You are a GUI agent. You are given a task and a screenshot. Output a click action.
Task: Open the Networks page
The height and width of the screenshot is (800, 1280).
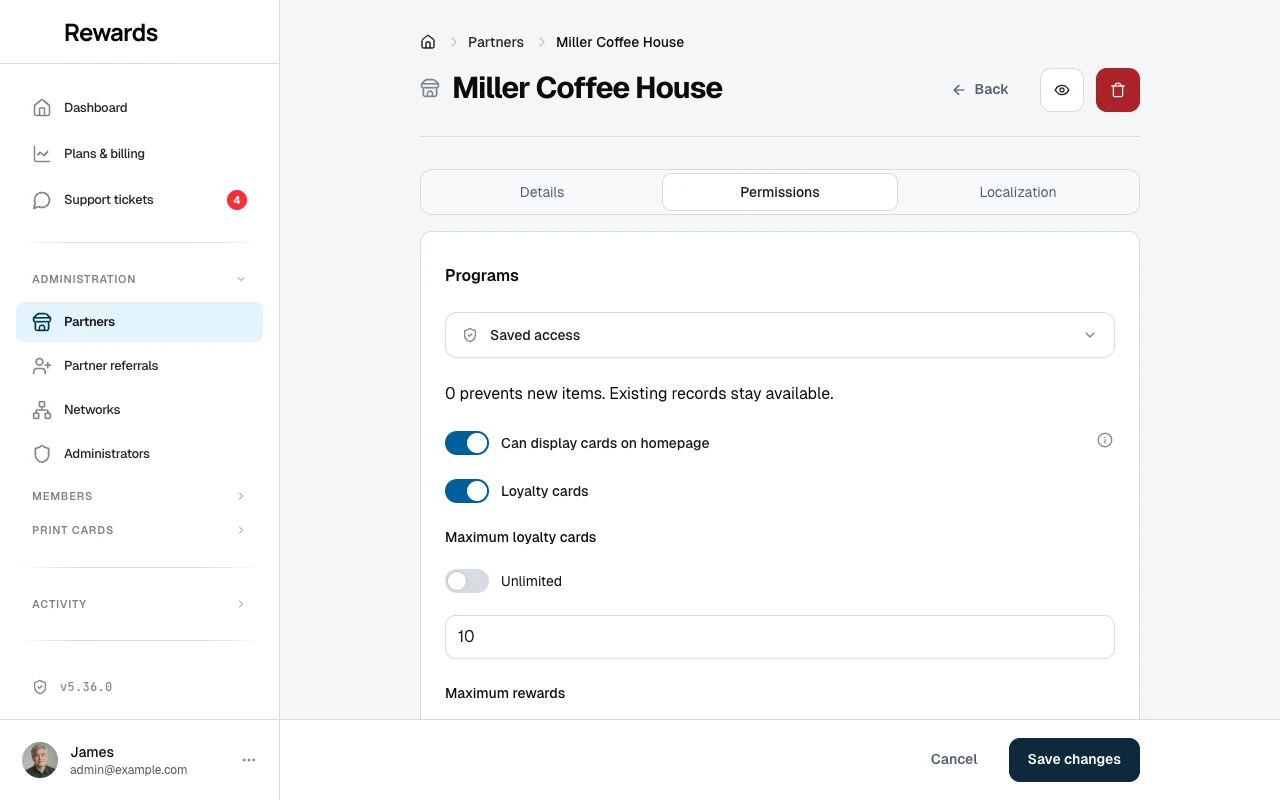(139, 410)
